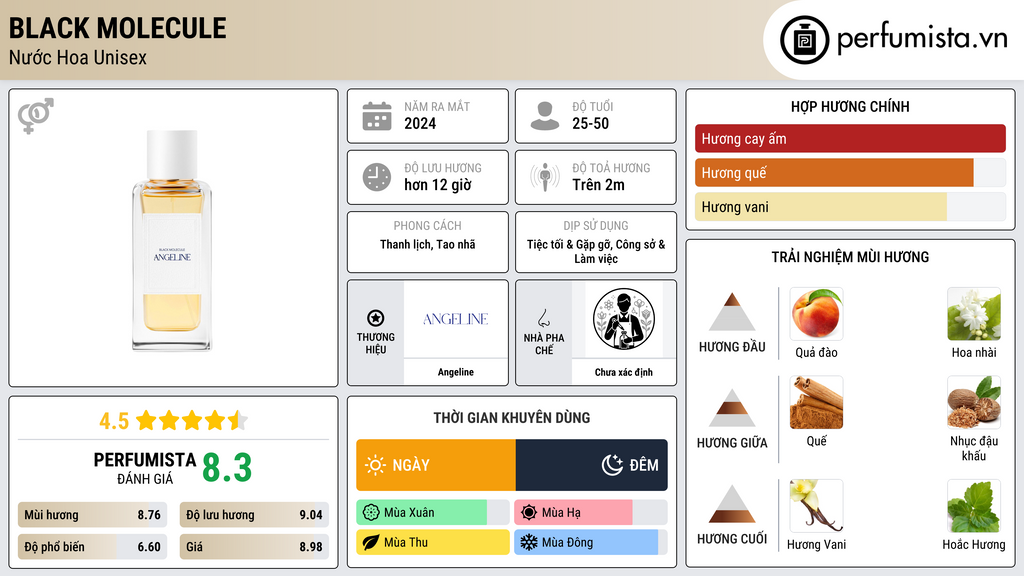
Task: Click the flower icon for Mùa Xuân
Action: coord(371,513)
